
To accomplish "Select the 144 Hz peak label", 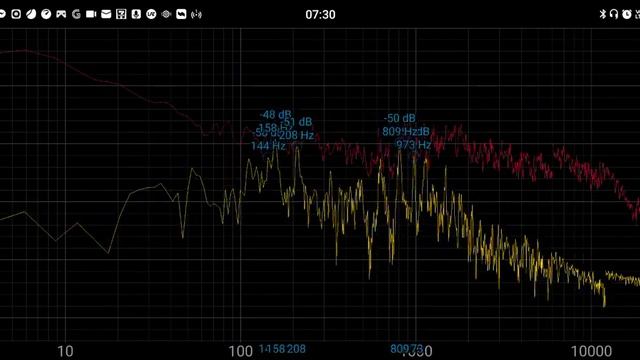I will pos(268,146).
